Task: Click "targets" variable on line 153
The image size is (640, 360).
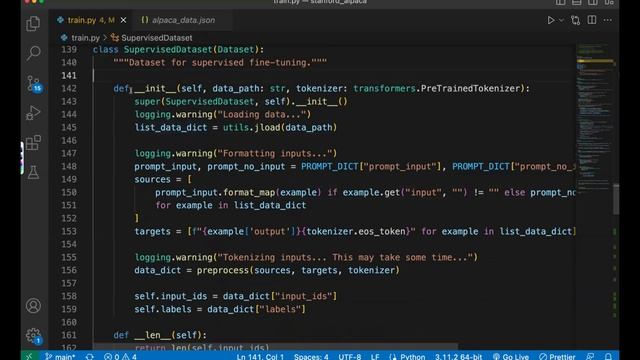Action: [x=152, y=231]
